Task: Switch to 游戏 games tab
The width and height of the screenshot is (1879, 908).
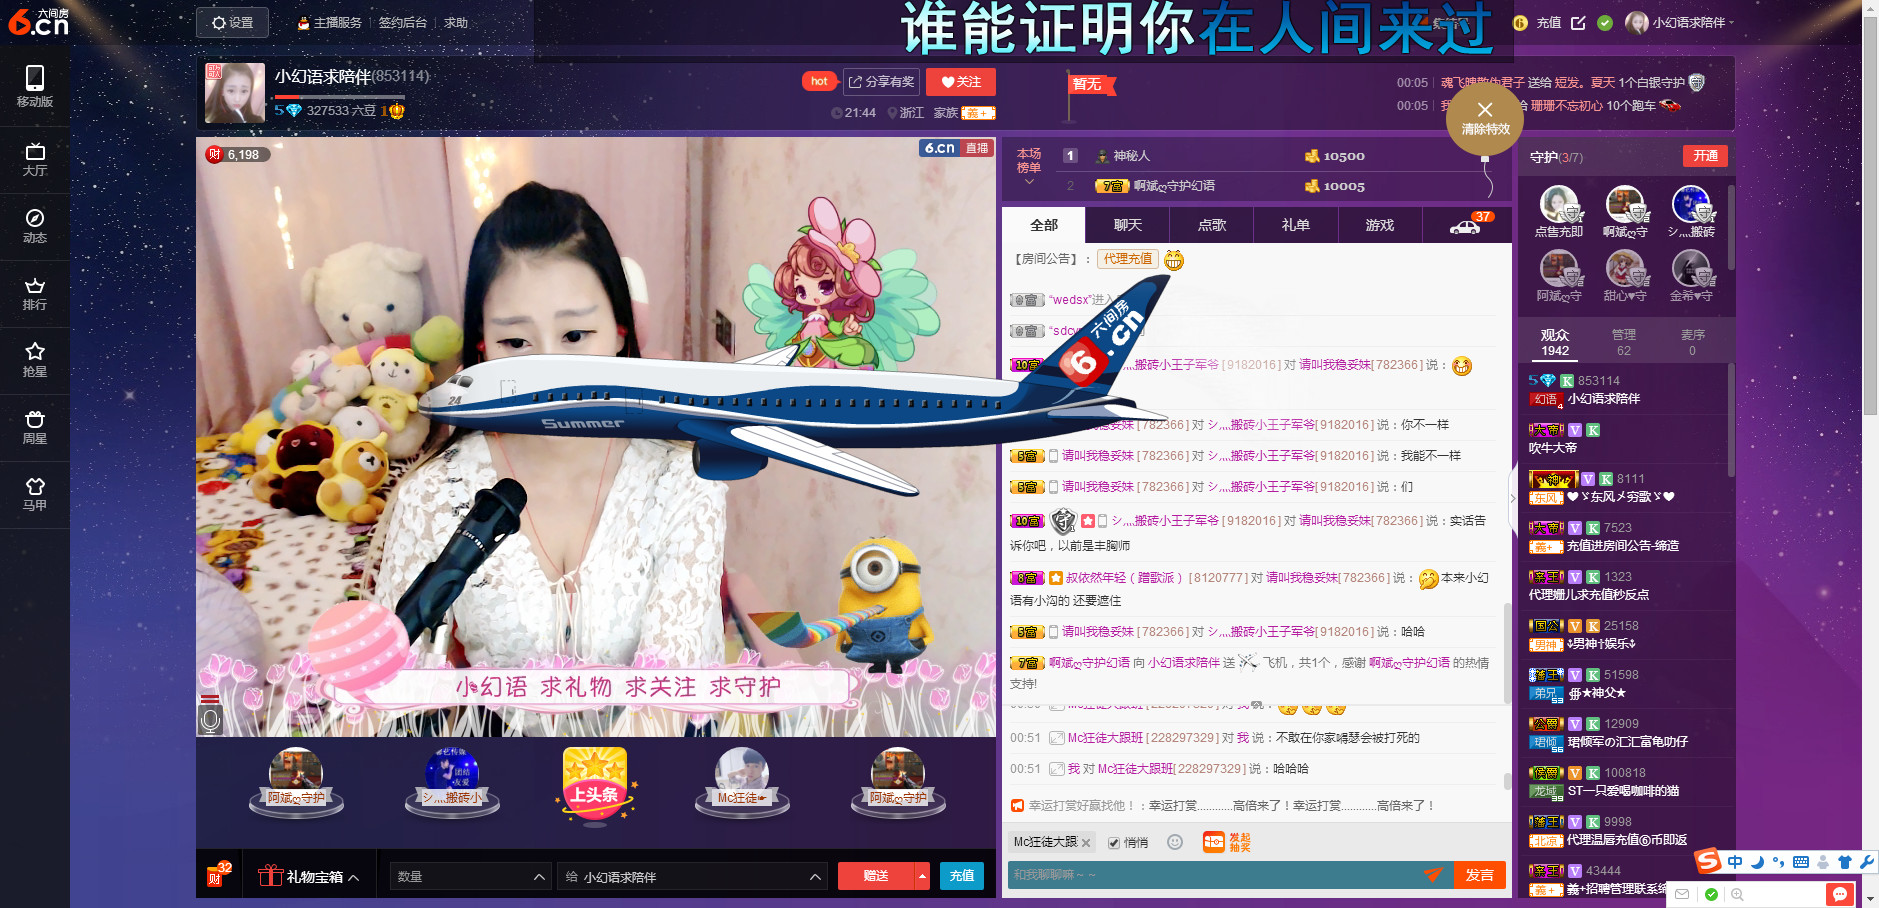Action: tap(1380, 225)
